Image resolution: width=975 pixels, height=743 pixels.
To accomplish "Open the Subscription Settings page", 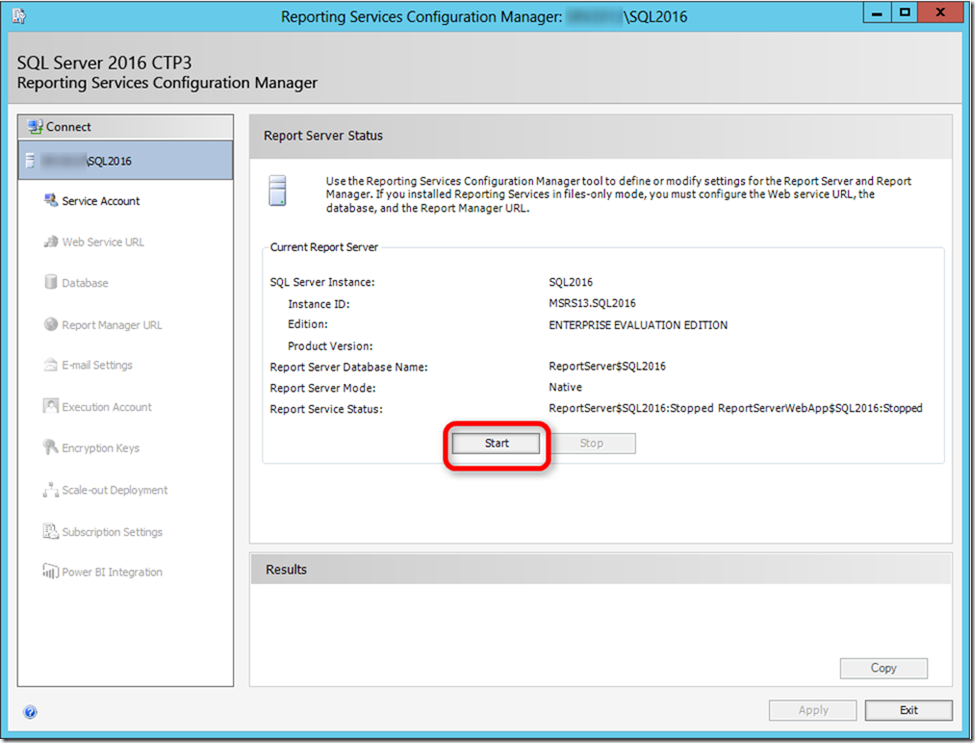I will (x=113, y=532).
